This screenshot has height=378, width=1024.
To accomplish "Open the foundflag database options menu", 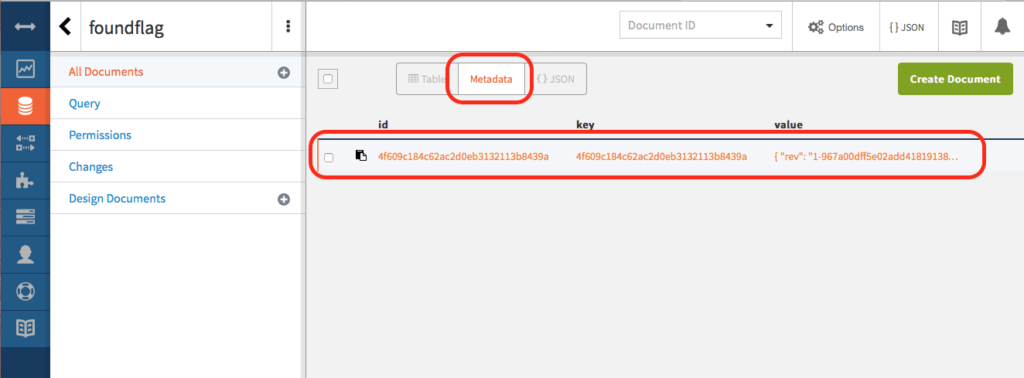I will [x=288, y=26].
